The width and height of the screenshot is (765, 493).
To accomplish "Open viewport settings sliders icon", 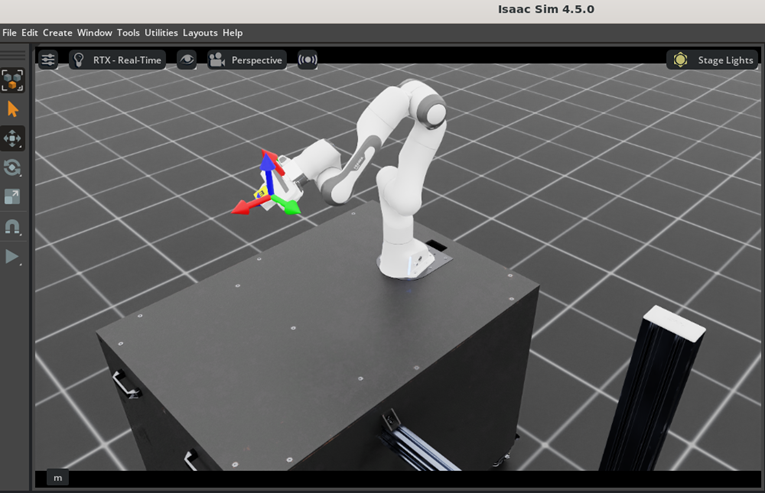I will tap(48, 60).
